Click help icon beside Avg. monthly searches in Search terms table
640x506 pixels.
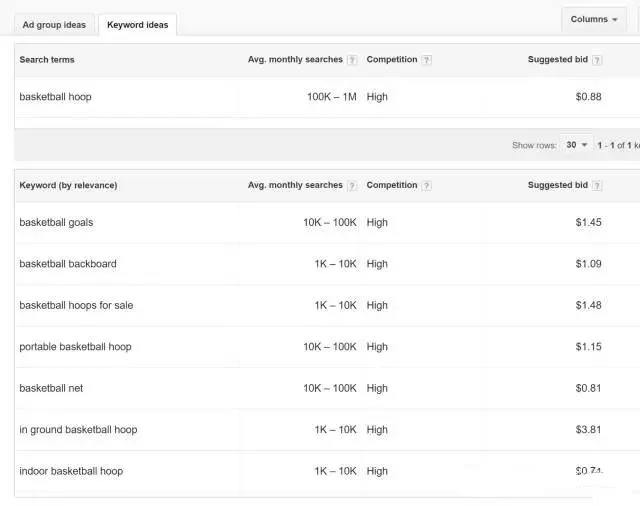(x=352, y=60)
